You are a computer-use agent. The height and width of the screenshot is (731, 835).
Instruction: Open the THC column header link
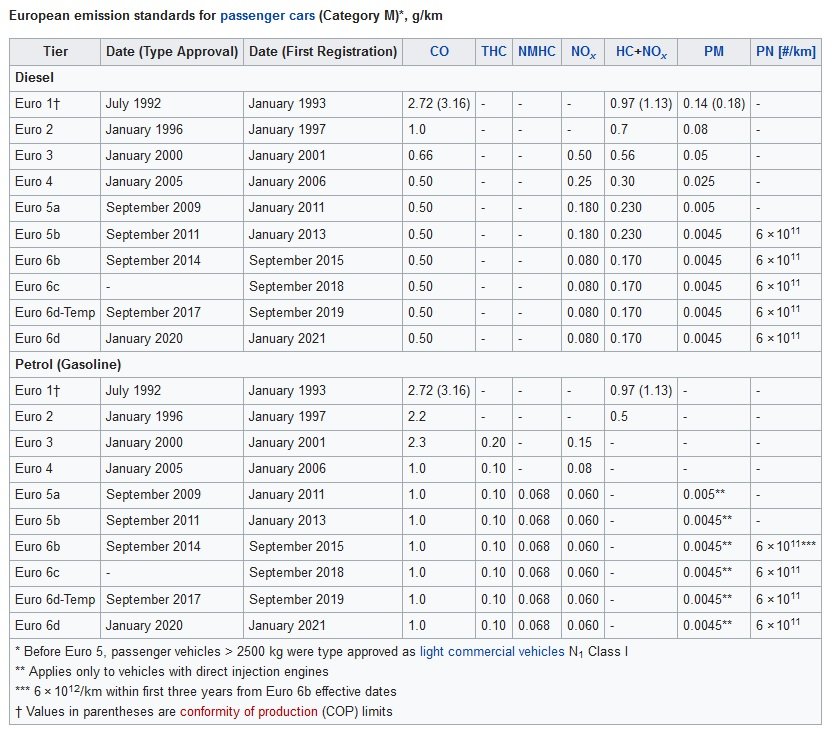coord(494,52)
